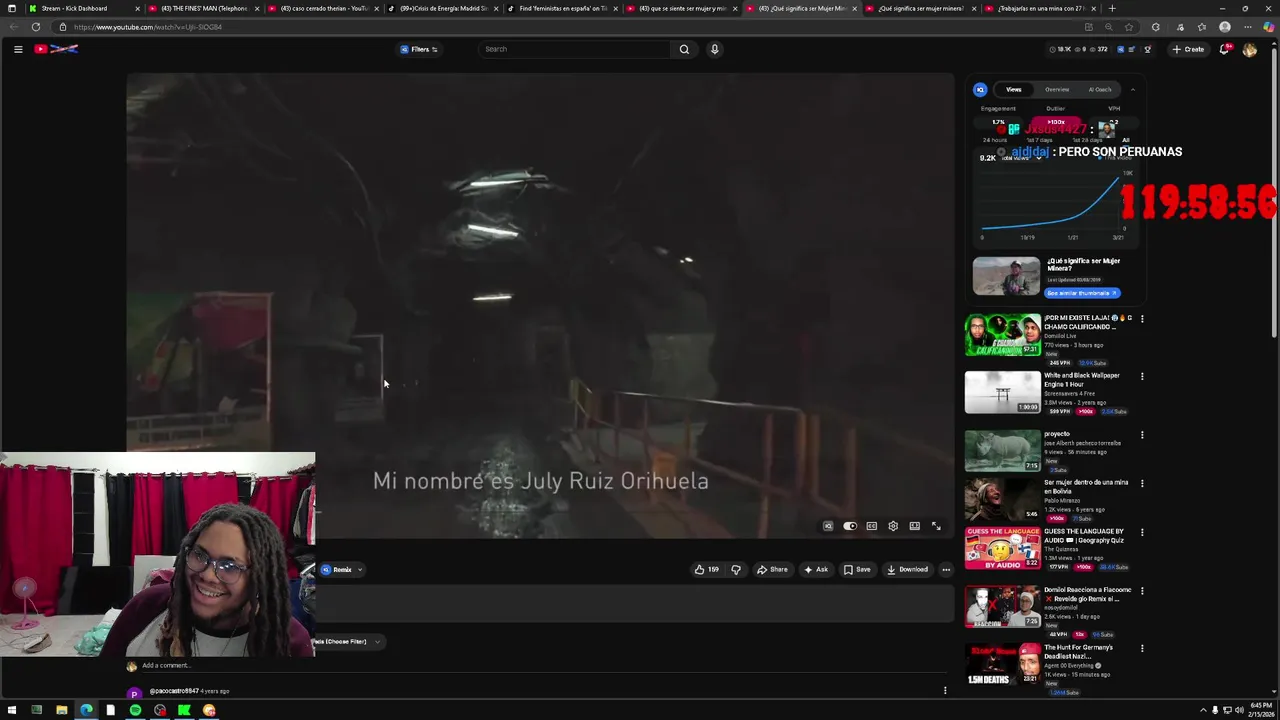Open the player settings gear
The width and height of the screenshot is (1280, 720).
[x=893, y=526]
